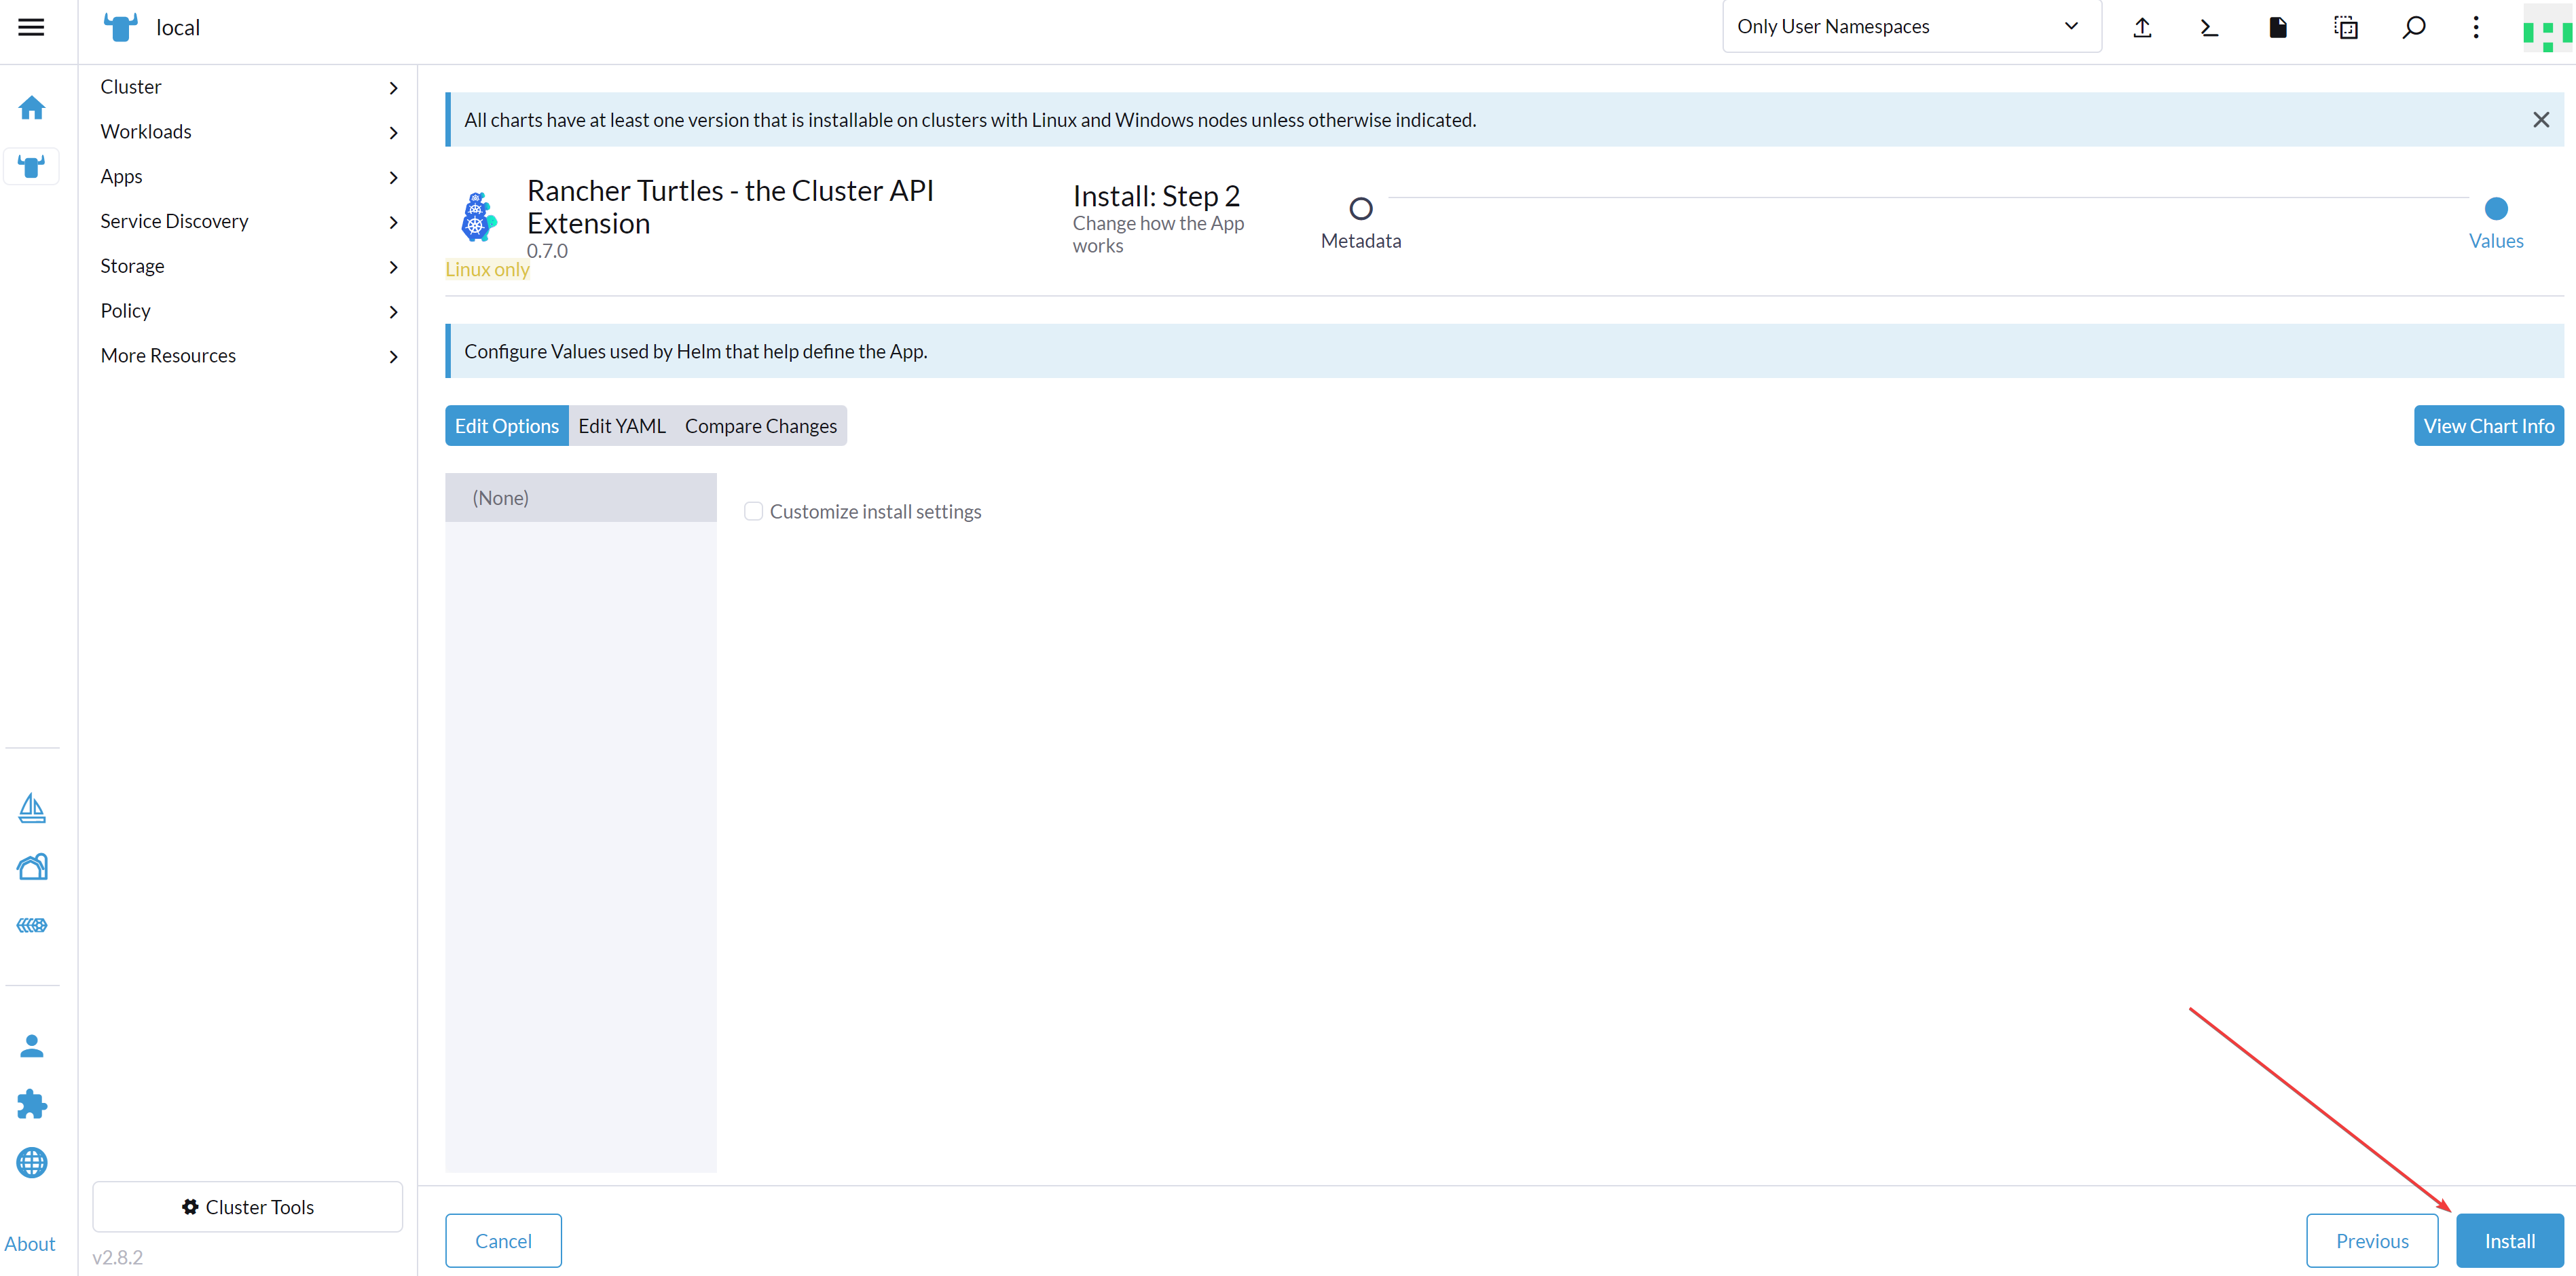Open the vertical three-dot header menu
The width and height of the screenshot is (2576, 1276).
tap(2476, 27)
